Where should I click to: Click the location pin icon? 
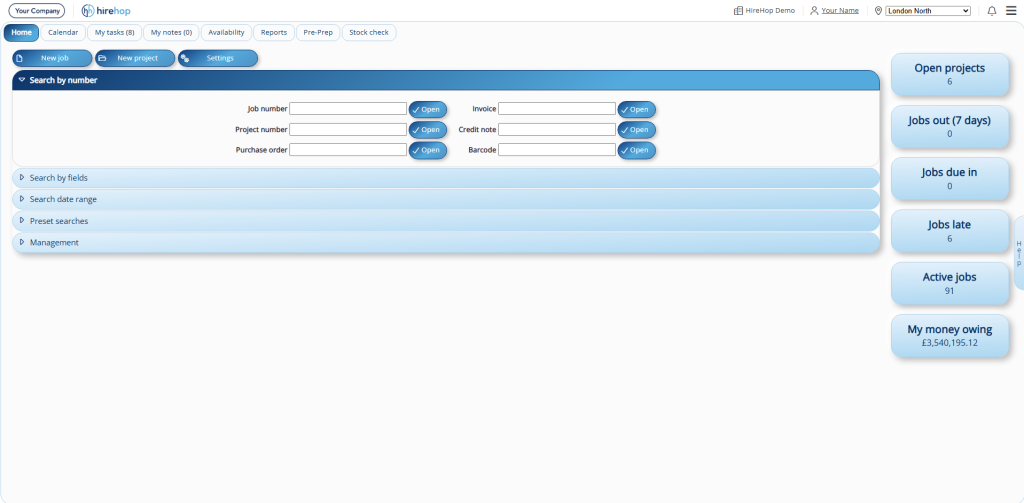pyautogui.click(x=878, y=10)
